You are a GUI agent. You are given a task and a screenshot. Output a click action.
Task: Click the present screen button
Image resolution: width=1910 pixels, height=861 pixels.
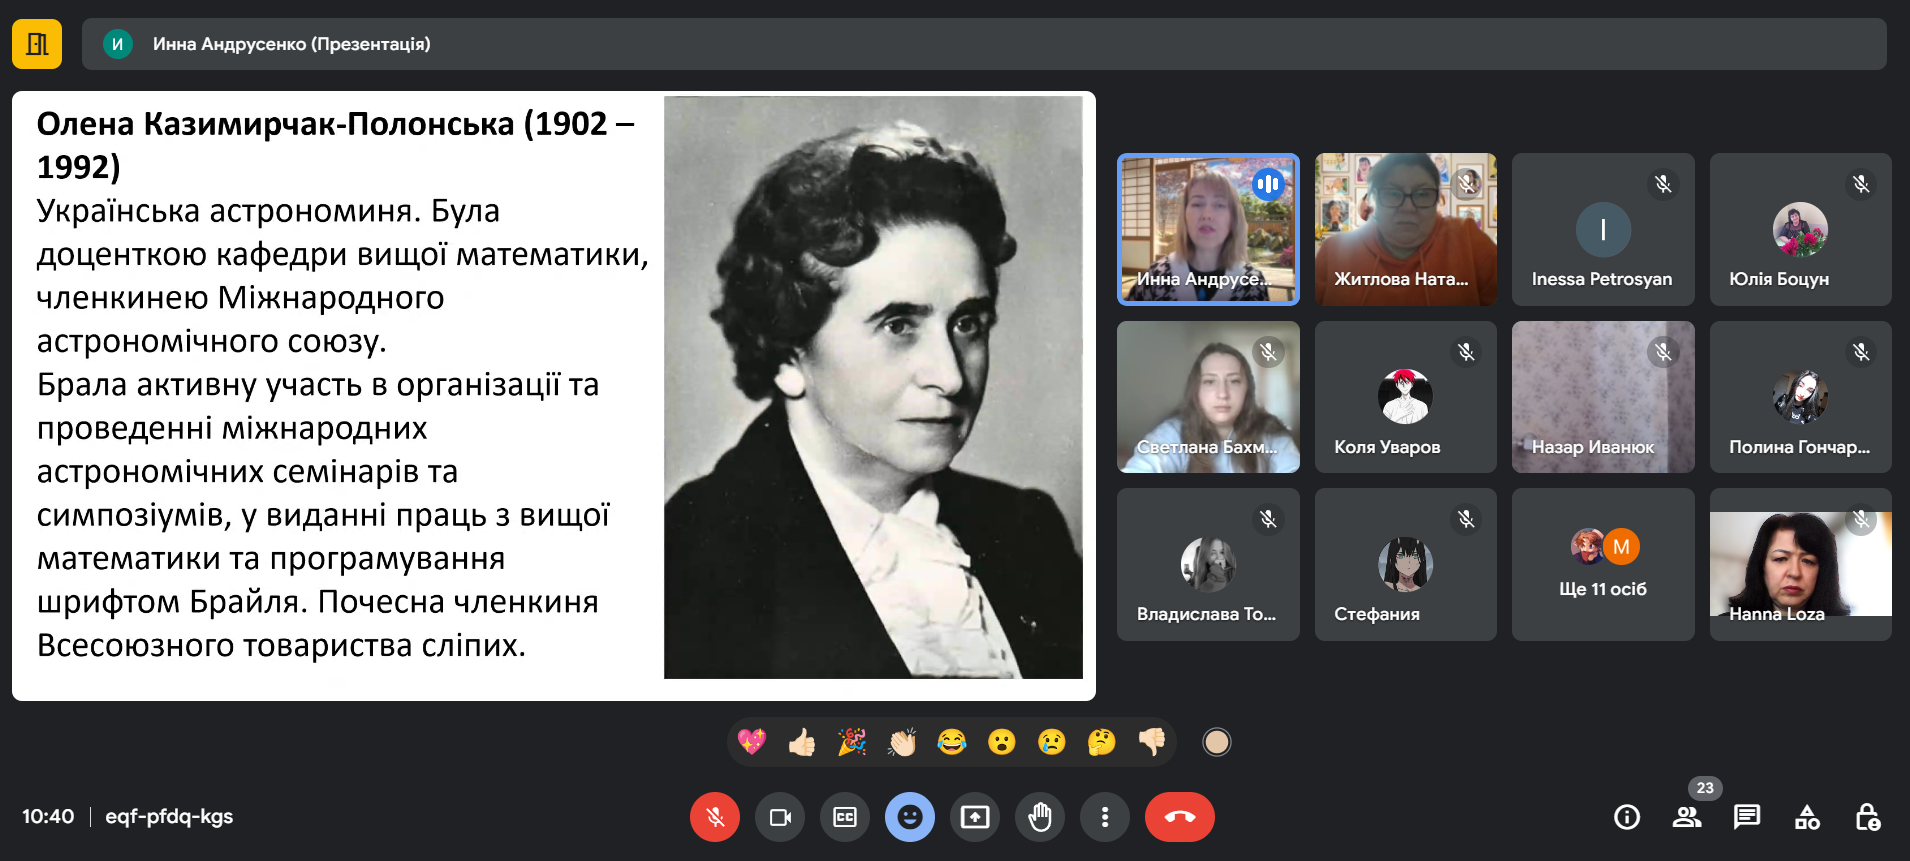[975, 817]
